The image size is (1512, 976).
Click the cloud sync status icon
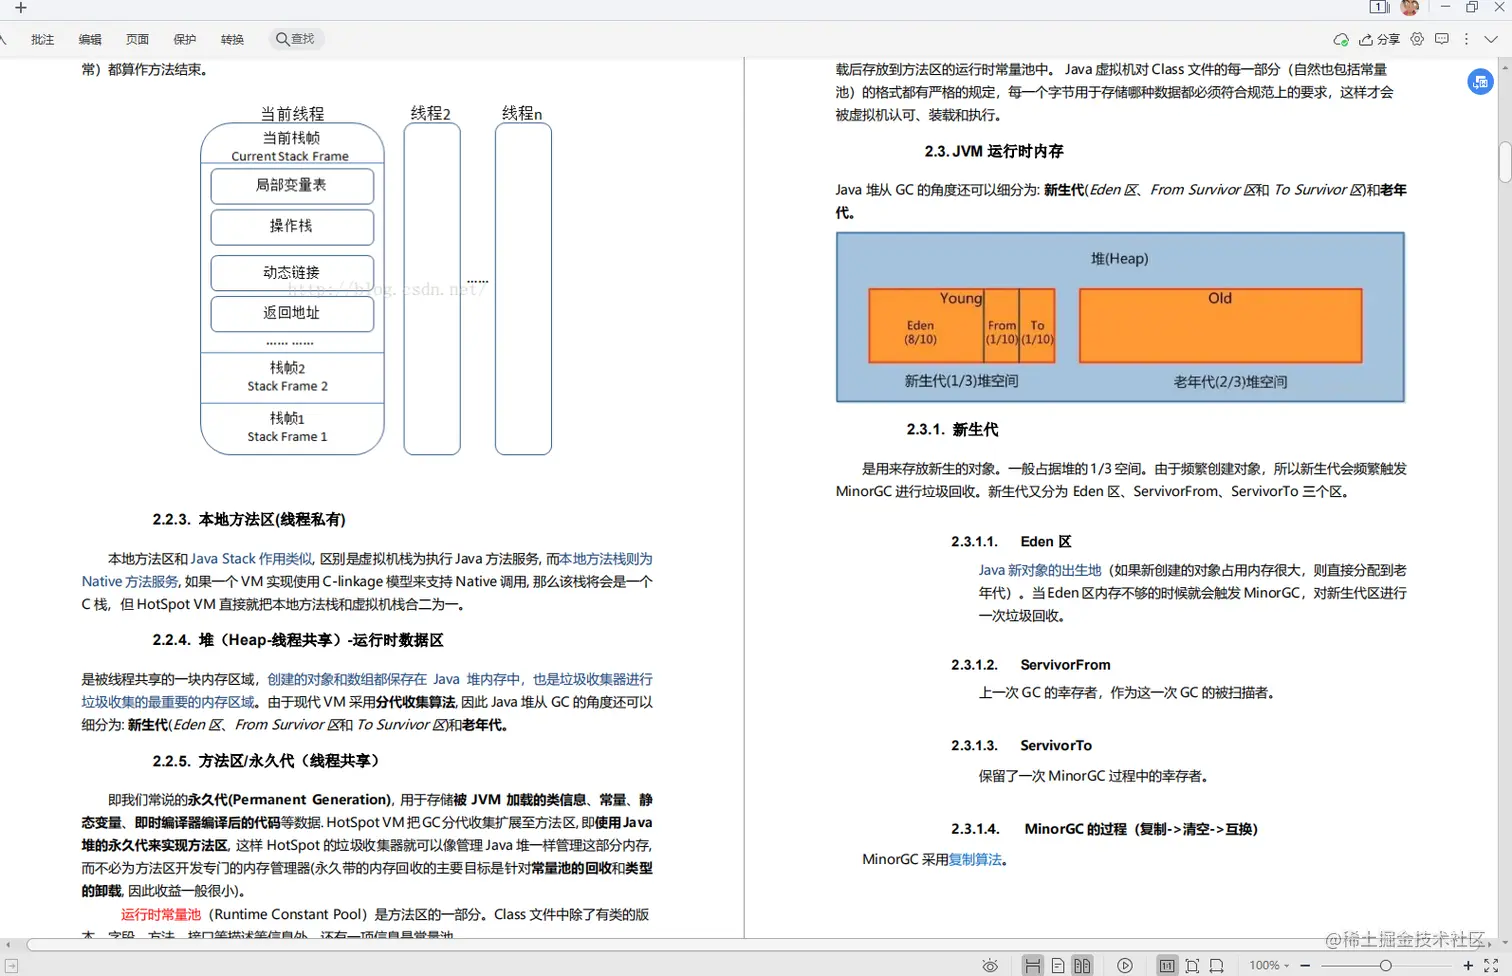1341,39
